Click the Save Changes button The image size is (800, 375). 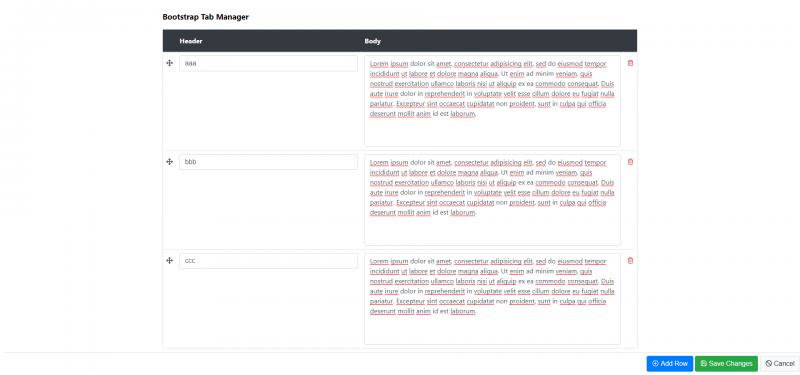coord(727,364)
